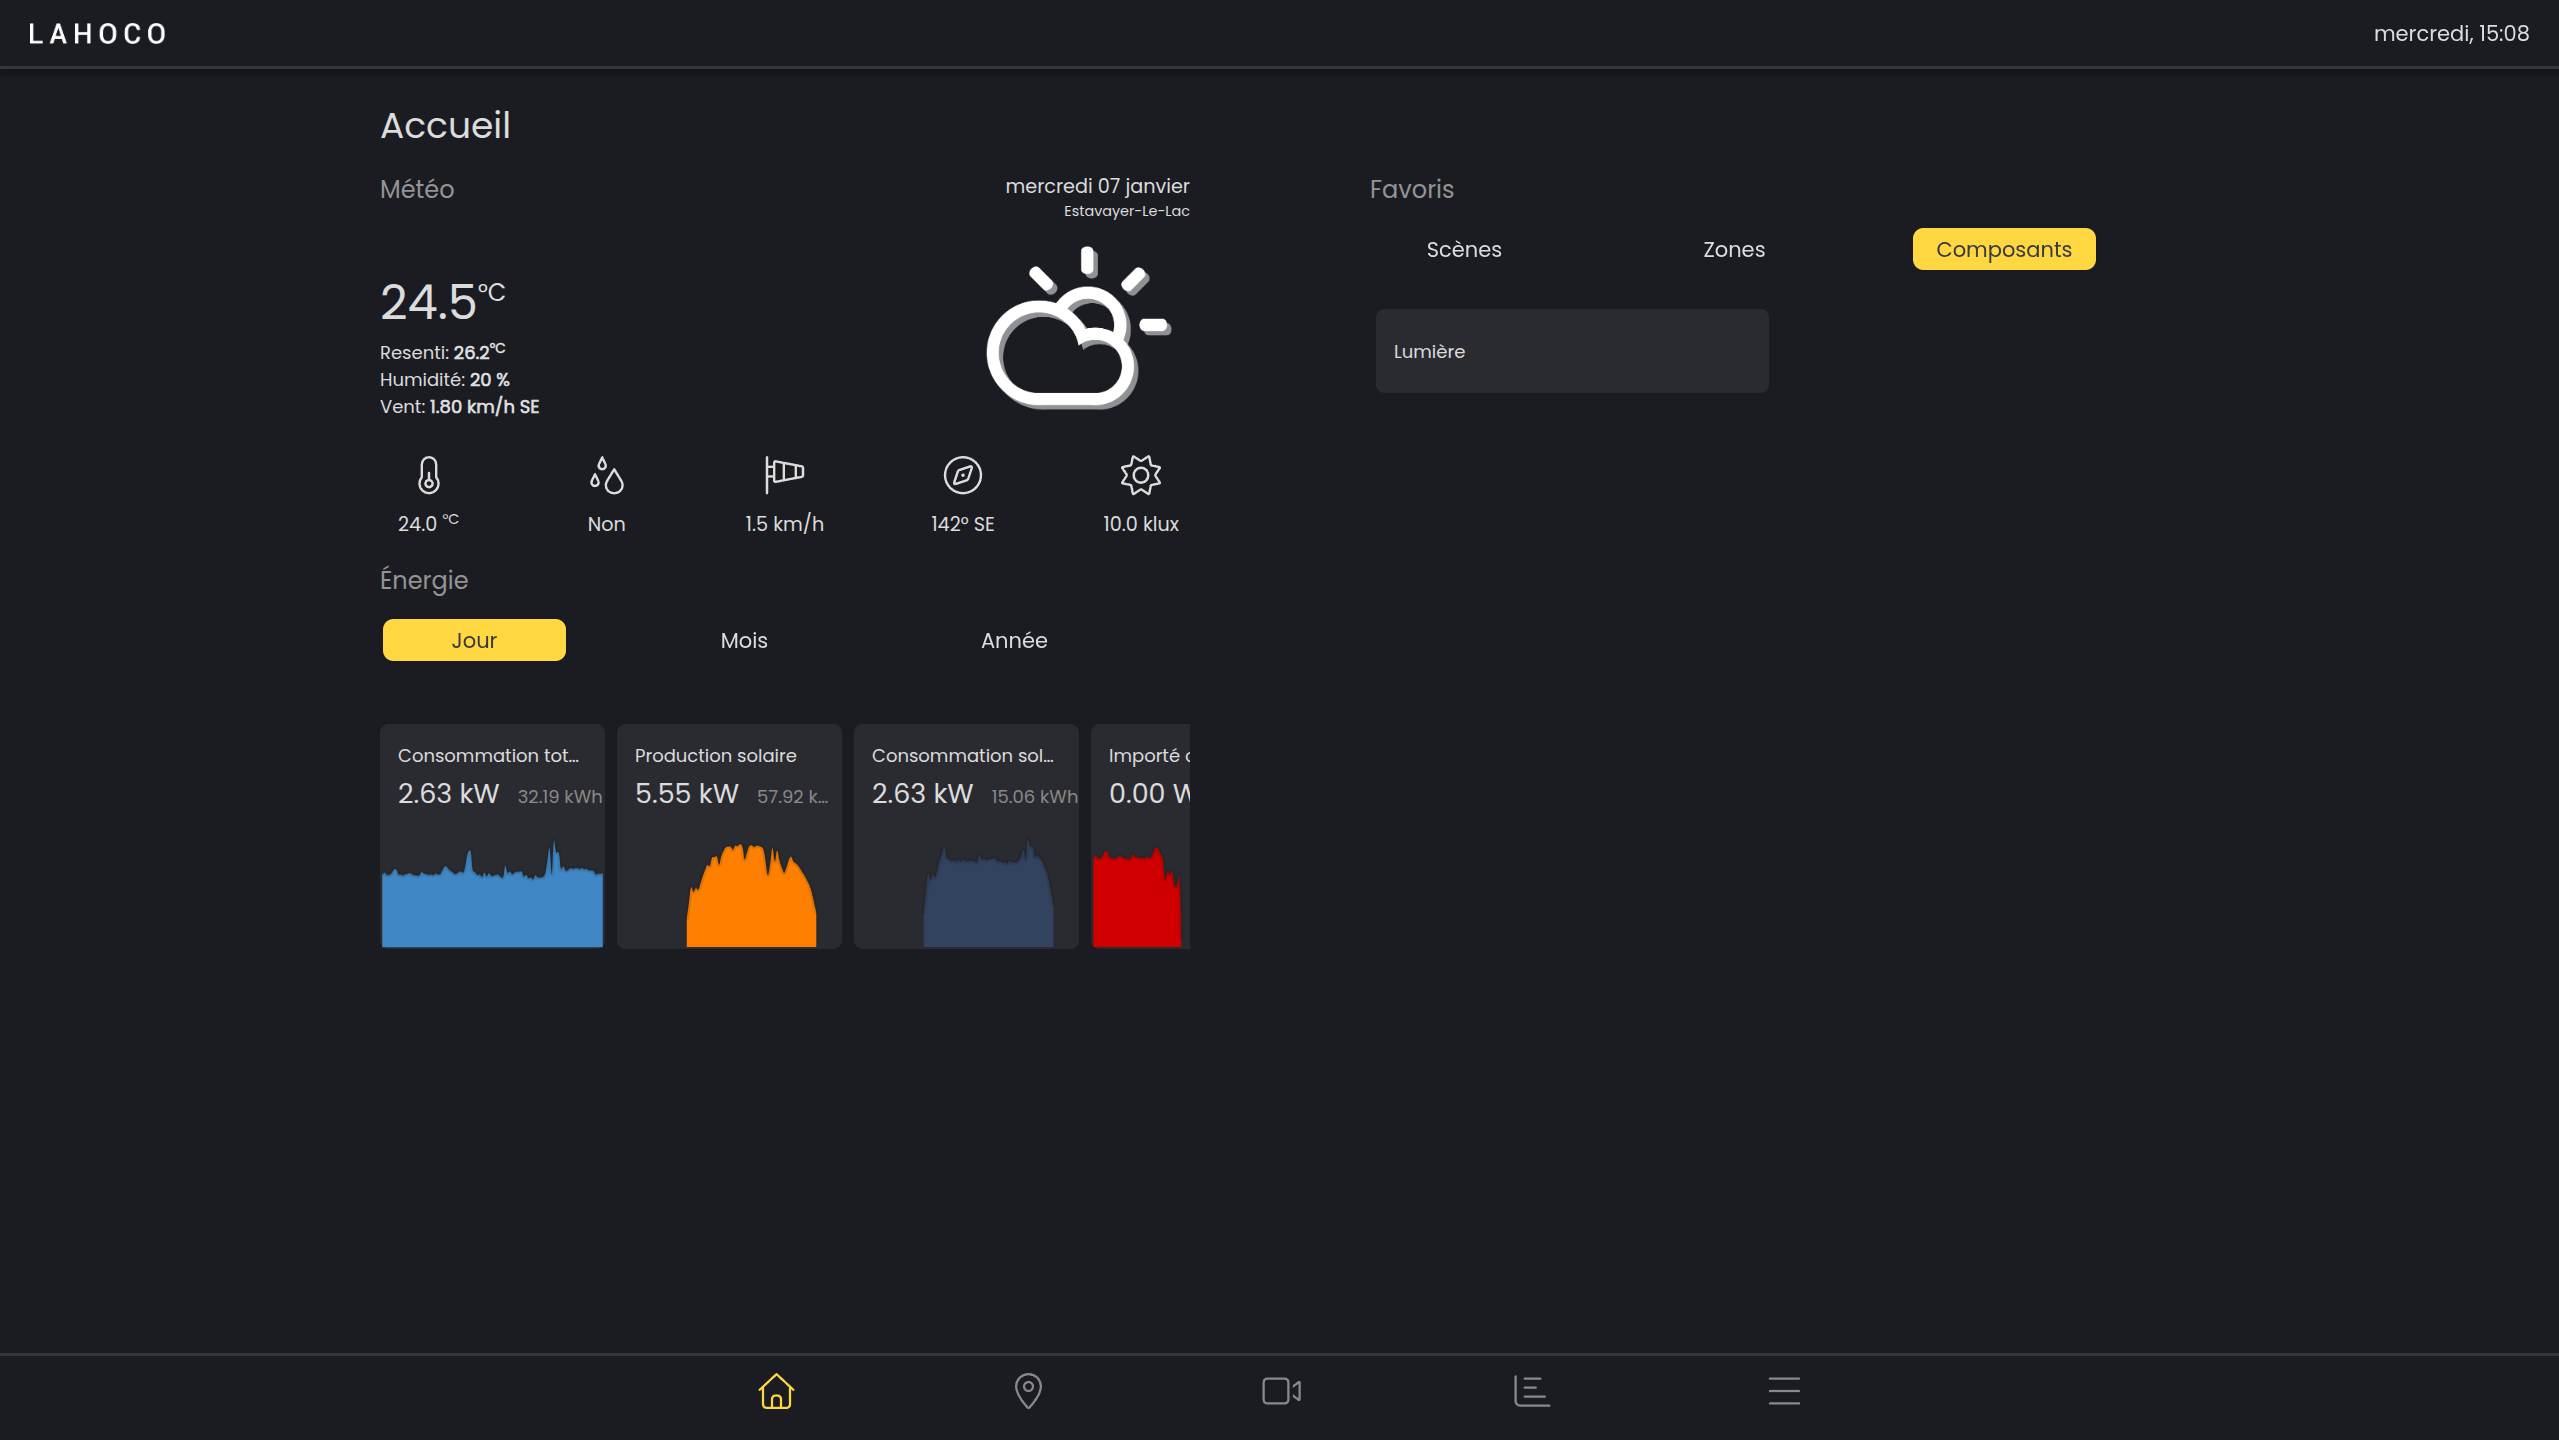Click the compass wind direction icon

(962, 475)
